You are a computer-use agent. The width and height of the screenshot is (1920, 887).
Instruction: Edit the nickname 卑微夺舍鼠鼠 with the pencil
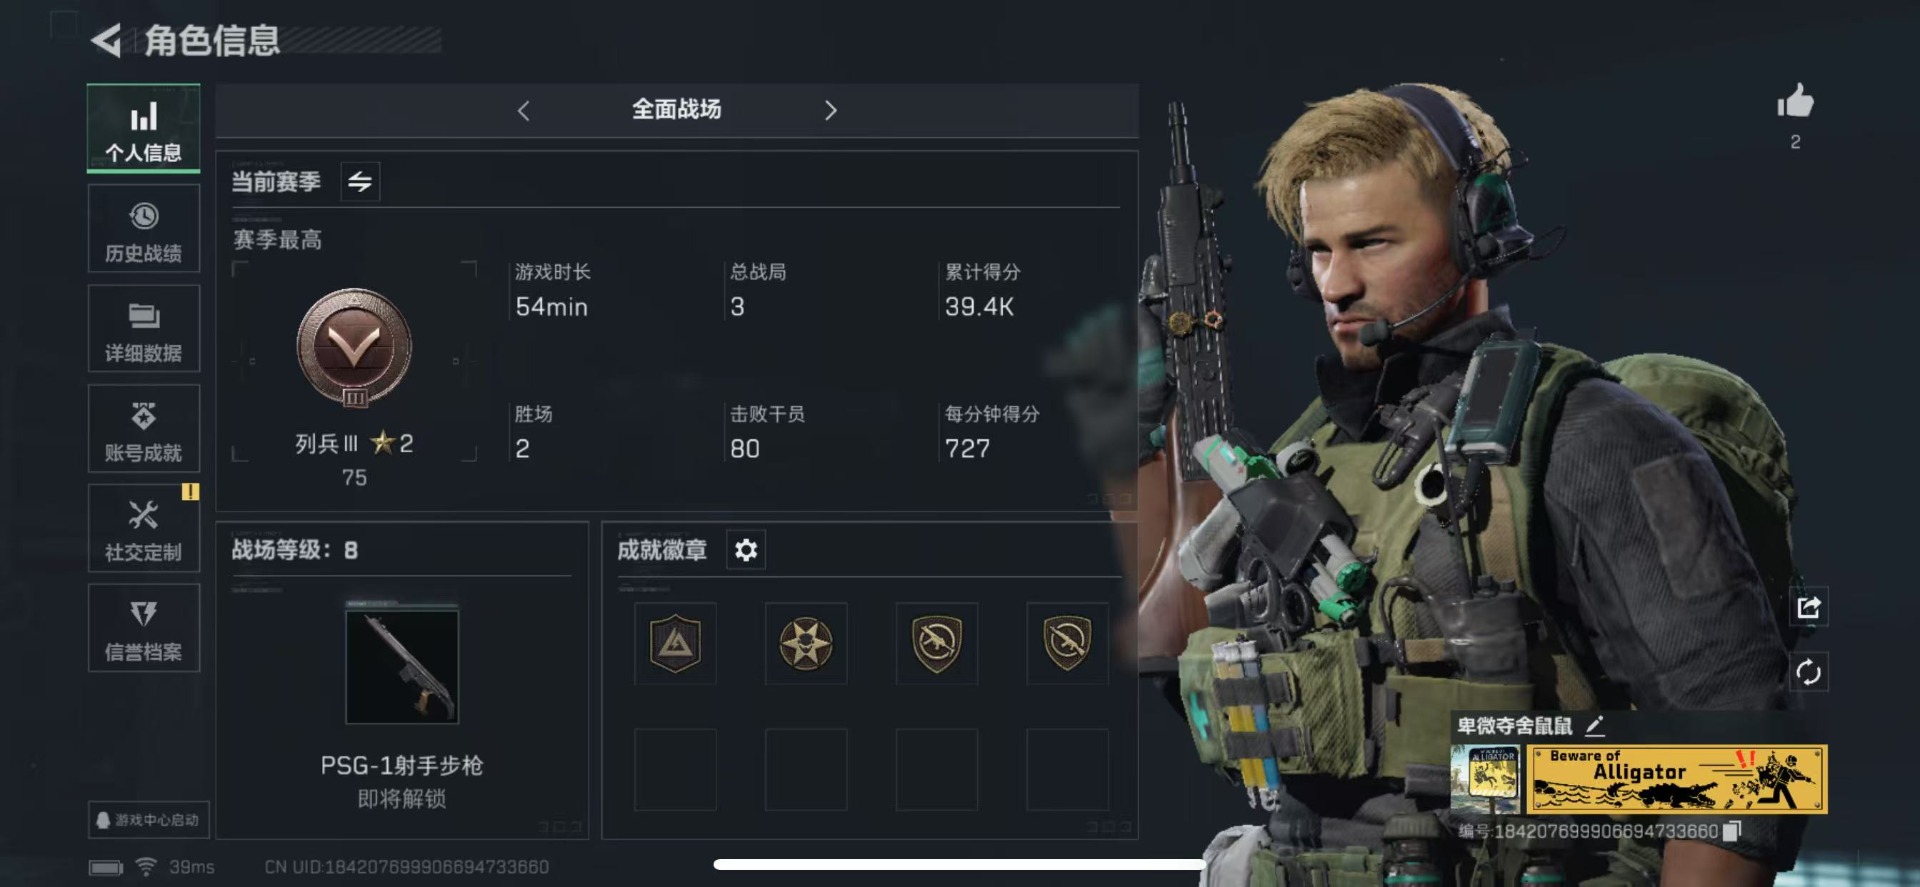pyautogui.click(x=1594, y=726)
